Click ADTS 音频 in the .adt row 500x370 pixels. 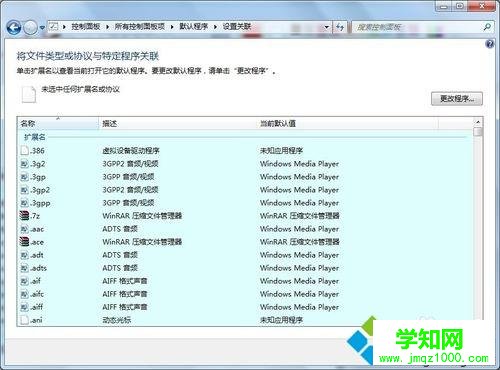point(120,255)
